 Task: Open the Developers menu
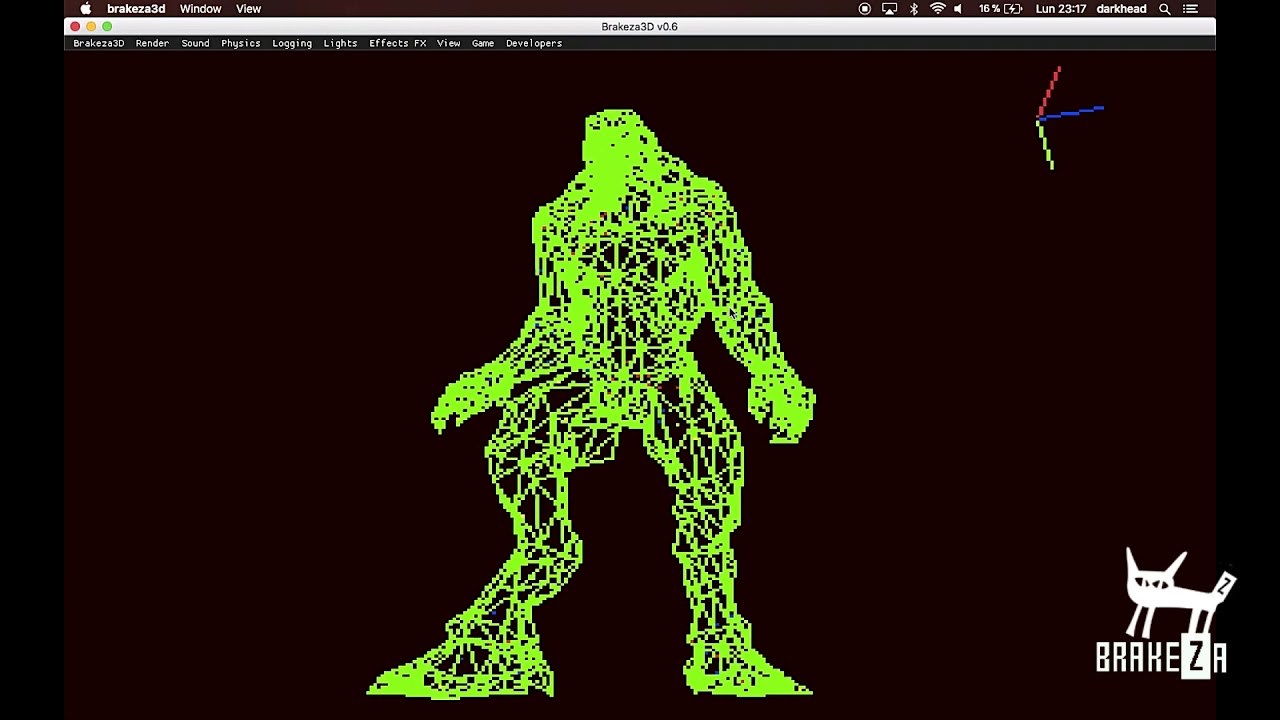coord(534,43)
